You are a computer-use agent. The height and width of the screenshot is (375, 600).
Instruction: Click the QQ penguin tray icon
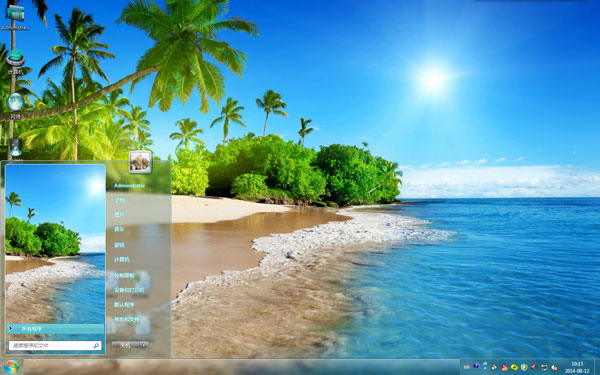(494, 367)
